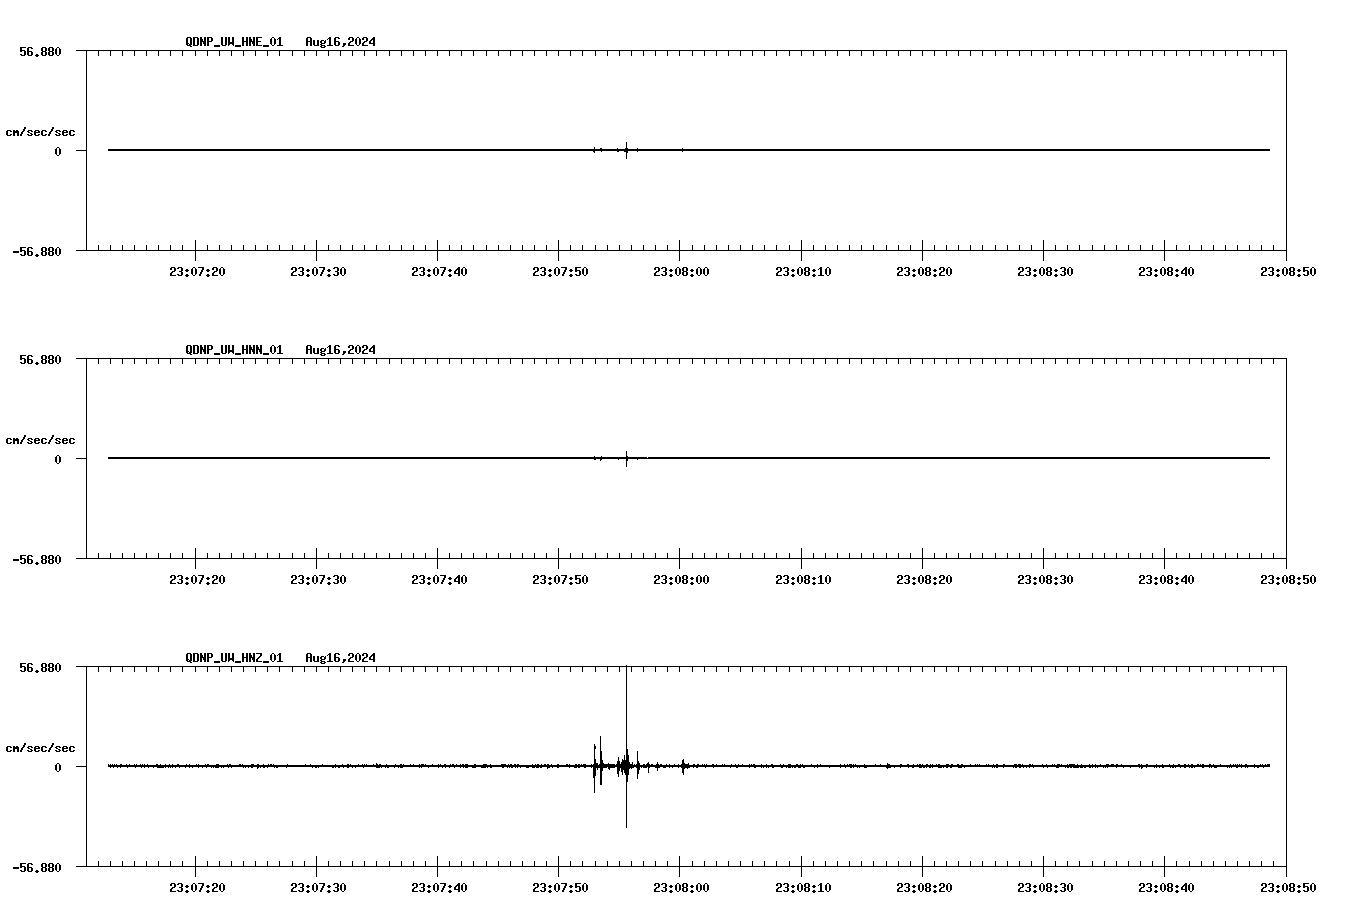Image resolution: width=1358 pixels, height=924 pixels.
Task: Click 23:07:20 time label under HNE plot
Action: pyautogui.click(x=196, y=271)
